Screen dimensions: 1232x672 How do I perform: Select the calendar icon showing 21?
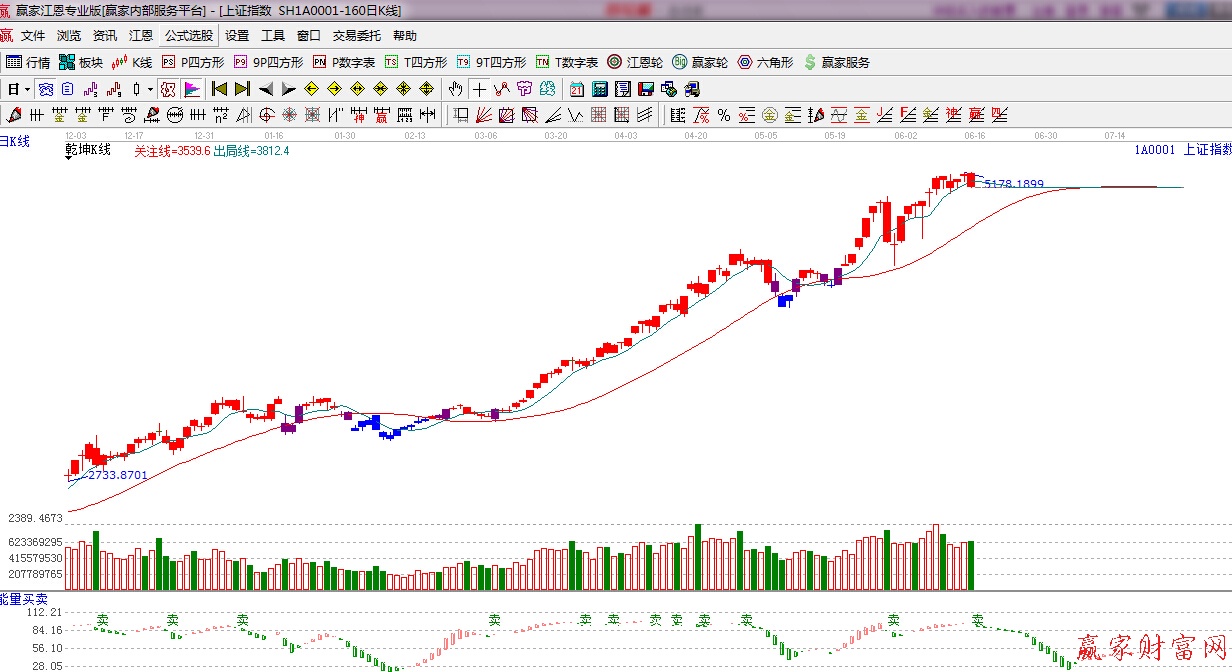[577, 89]
